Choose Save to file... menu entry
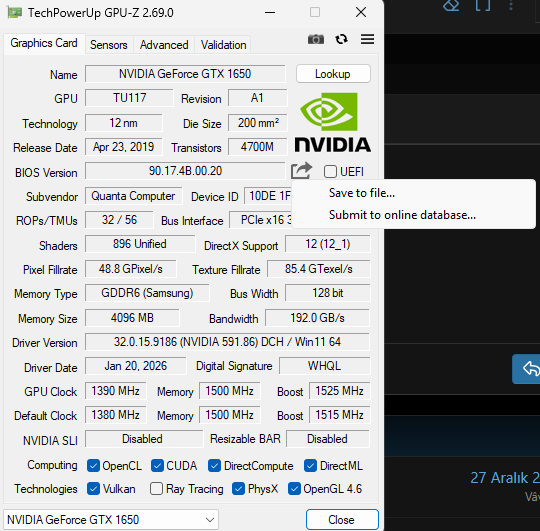 [x=413, y=193]
